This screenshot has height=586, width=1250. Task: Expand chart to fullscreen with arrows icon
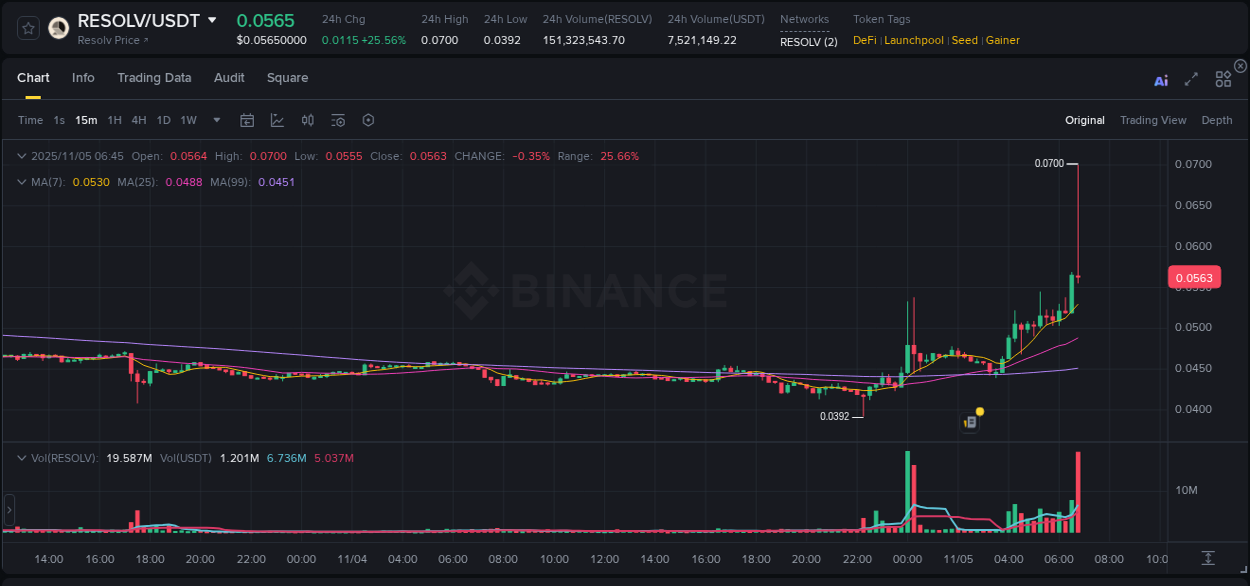[x=1191, y=79]
